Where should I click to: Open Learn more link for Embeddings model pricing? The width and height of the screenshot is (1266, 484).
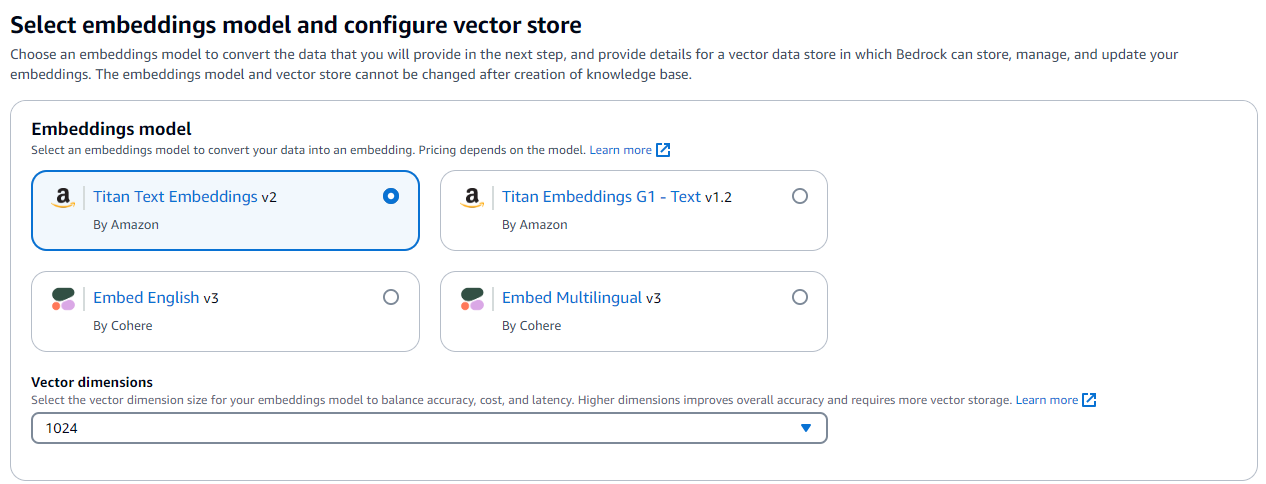pyautogui.click(x=620, y=150)
